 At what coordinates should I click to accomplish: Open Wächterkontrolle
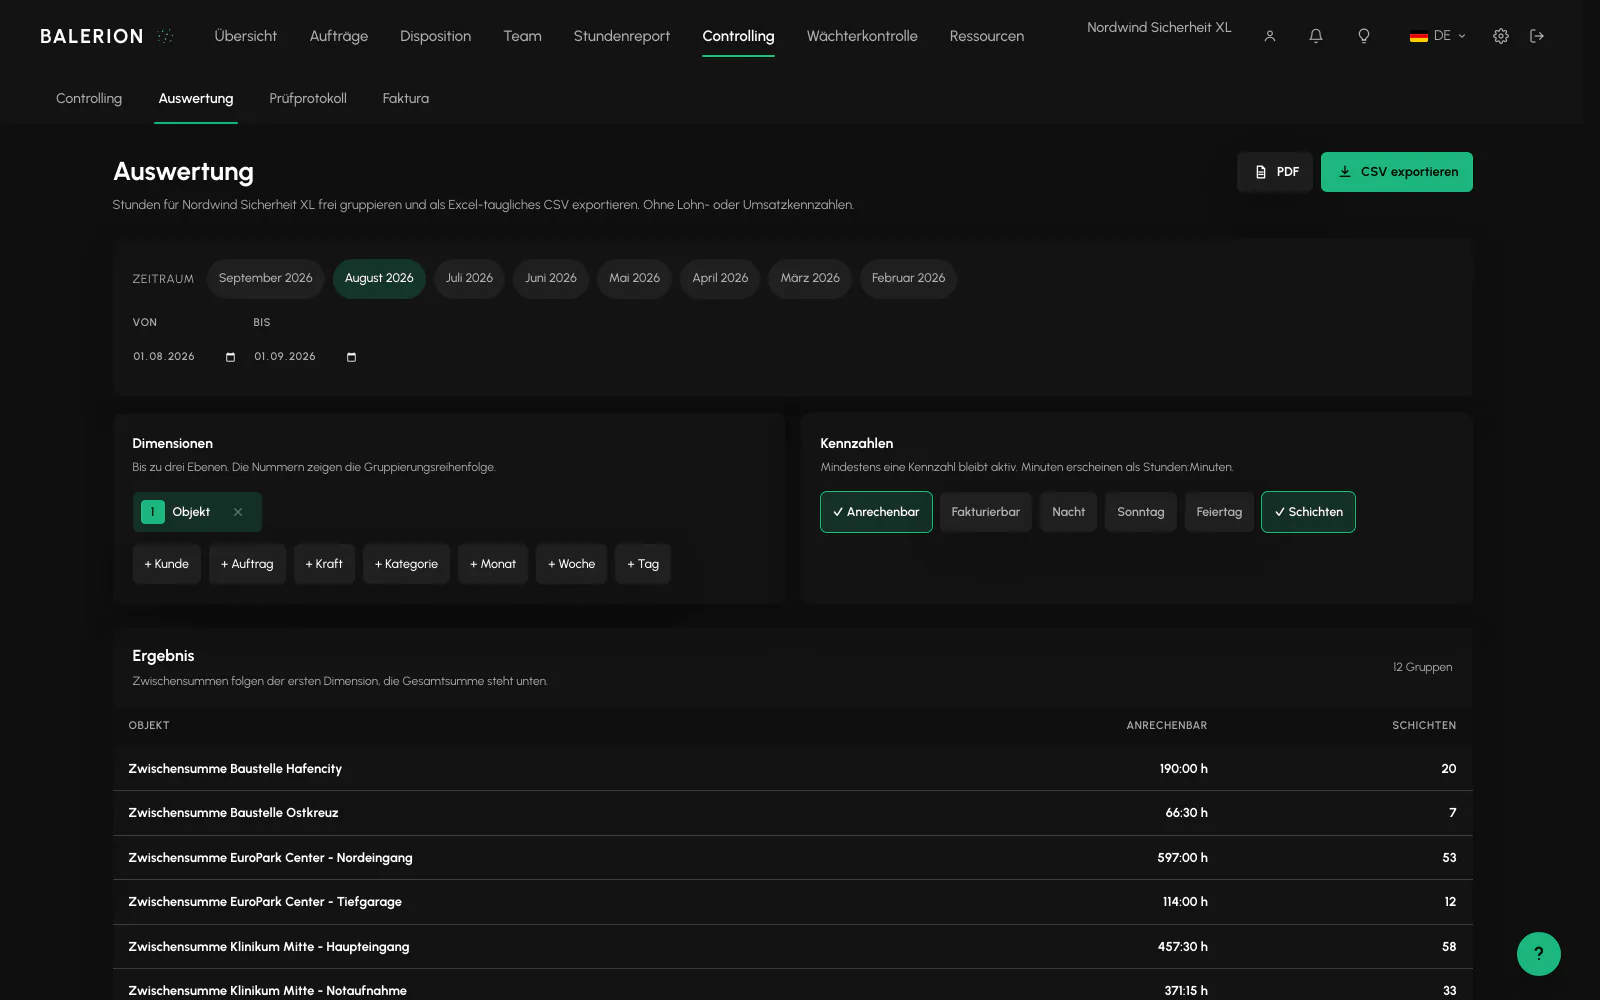tap(862, 36)
